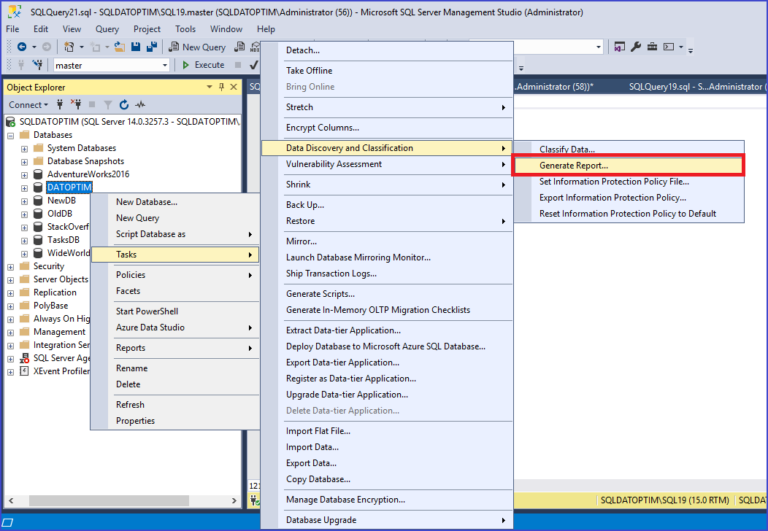Select the OldDB database in tree

(60, 214)
